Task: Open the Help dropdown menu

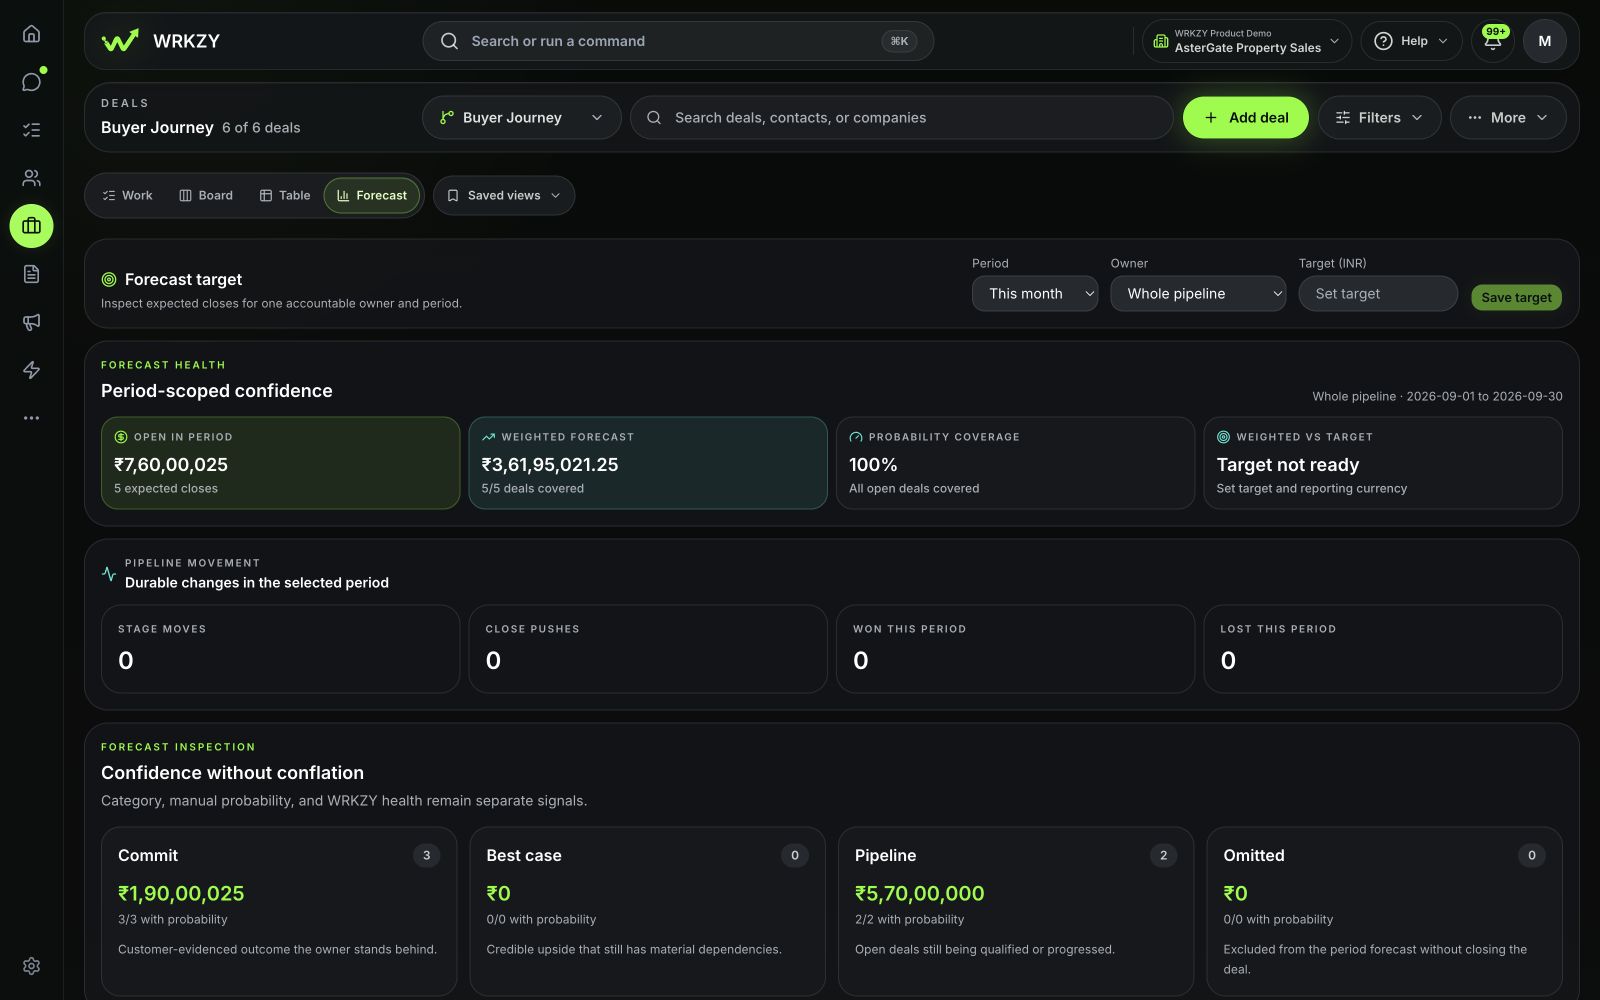Action: tap(1412, 41)
